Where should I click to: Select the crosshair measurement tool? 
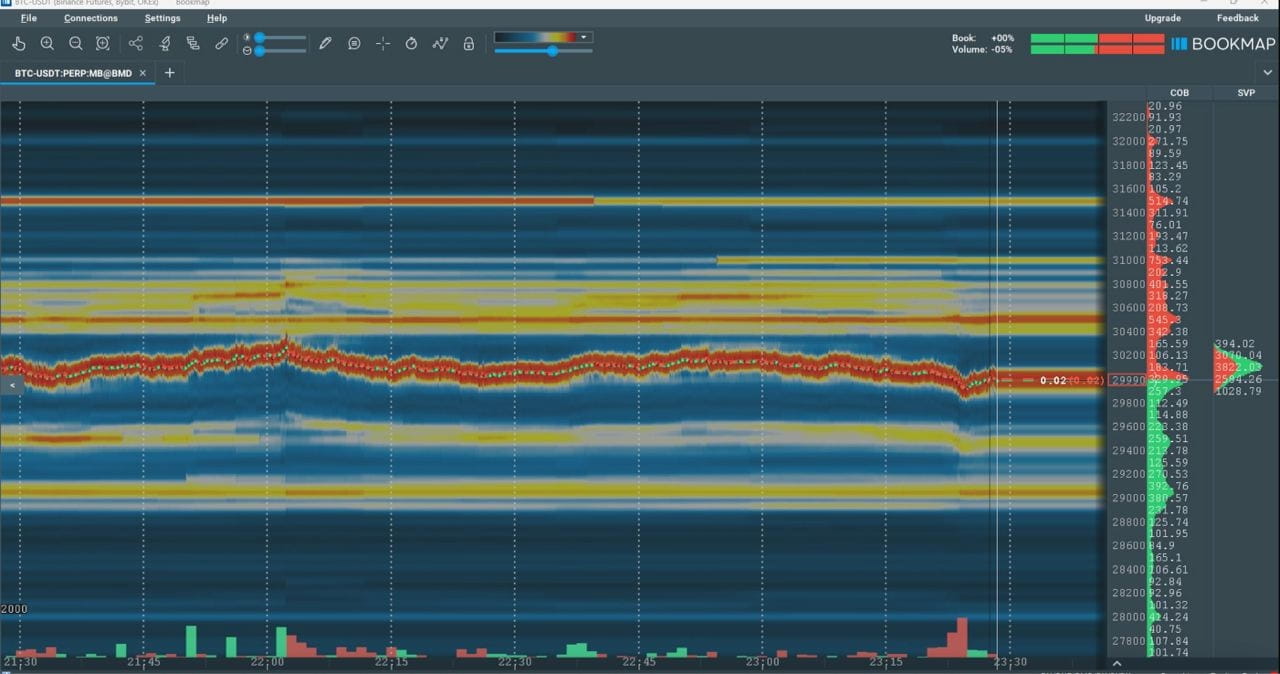click(x=382, y=43)
